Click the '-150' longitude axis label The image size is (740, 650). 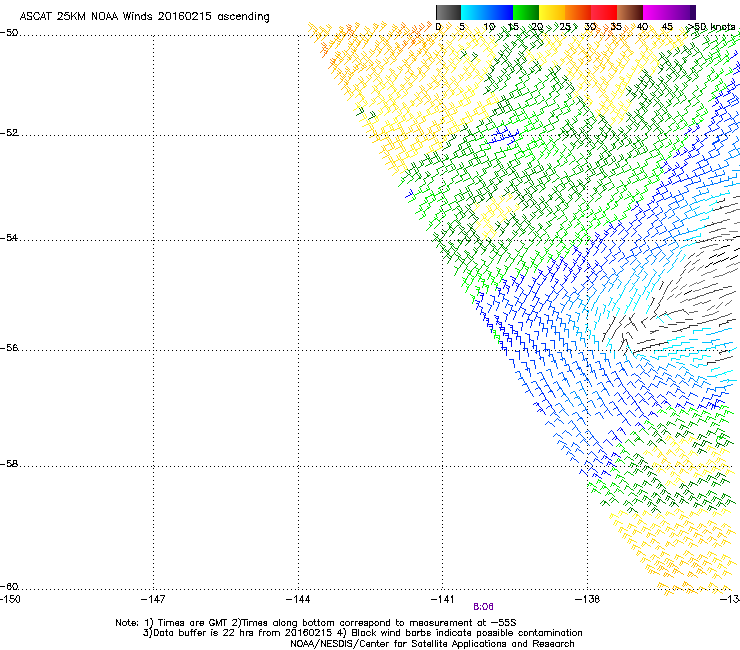coord(10,599)
